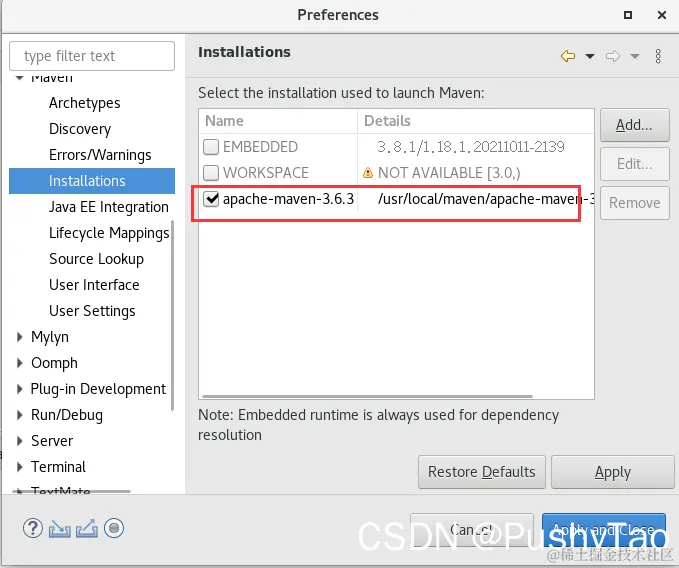Click Apply and Close button

pos(604,529)
